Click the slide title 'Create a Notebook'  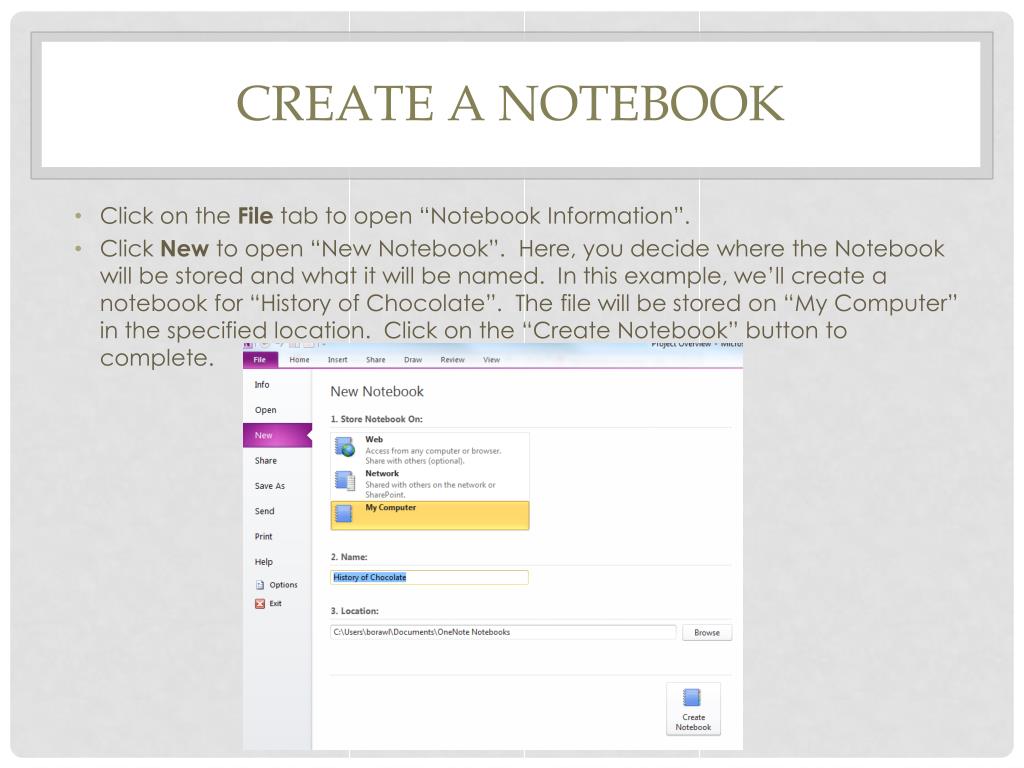[x=509, y=103]
